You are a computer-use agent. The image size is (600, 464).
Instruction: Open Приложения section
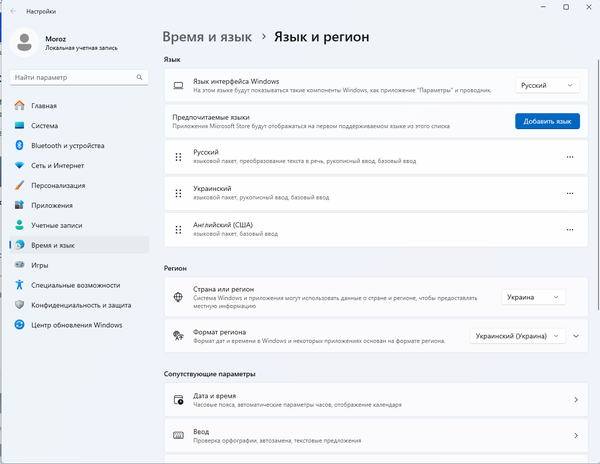coord(79,205)
